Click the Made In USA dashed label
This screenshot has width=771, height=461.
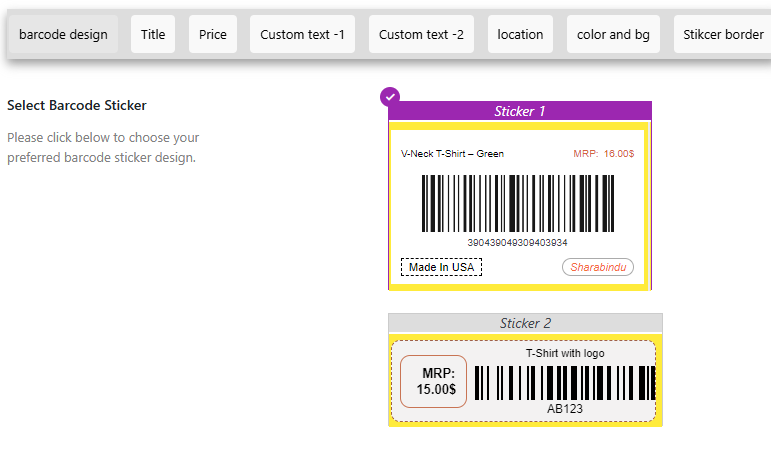pos(442,267)
